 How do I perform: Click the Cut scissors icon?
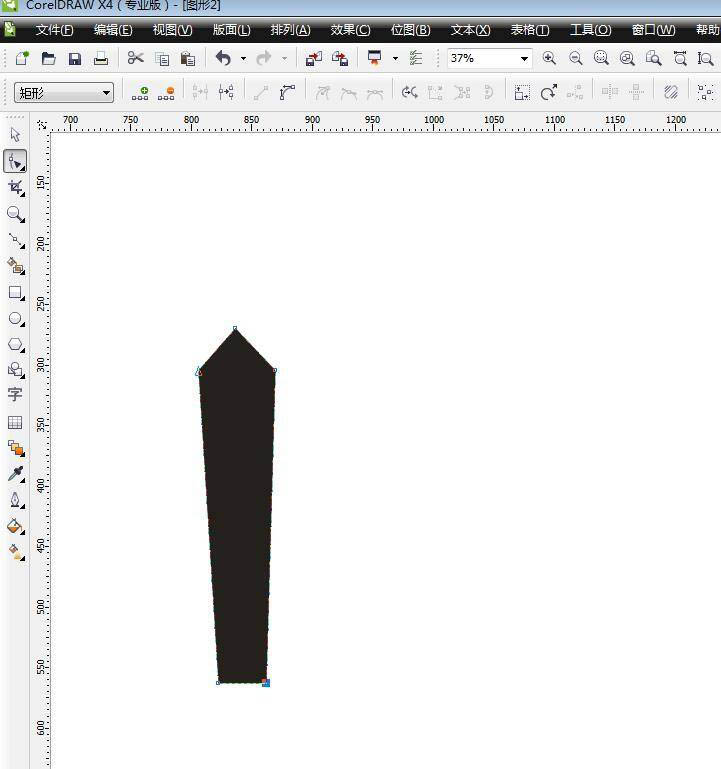(x=136, y=59)
